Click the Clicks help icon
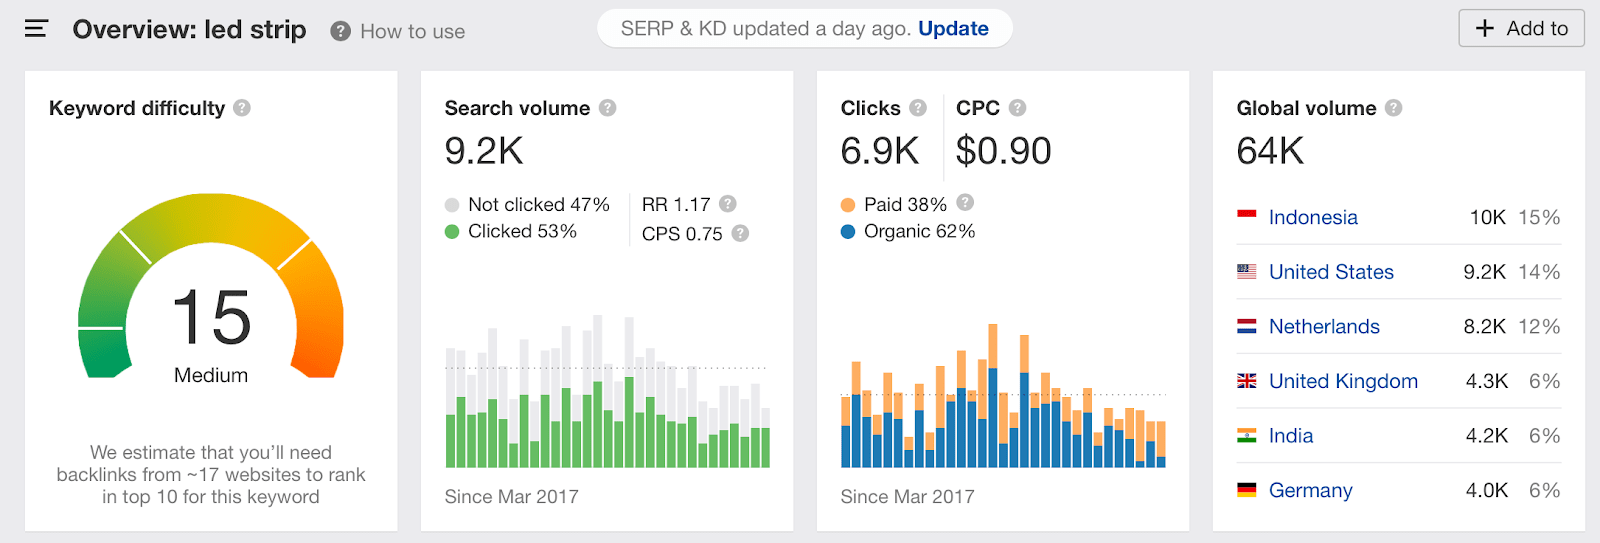The image size is (1600, 543). (x=918, y=108)
